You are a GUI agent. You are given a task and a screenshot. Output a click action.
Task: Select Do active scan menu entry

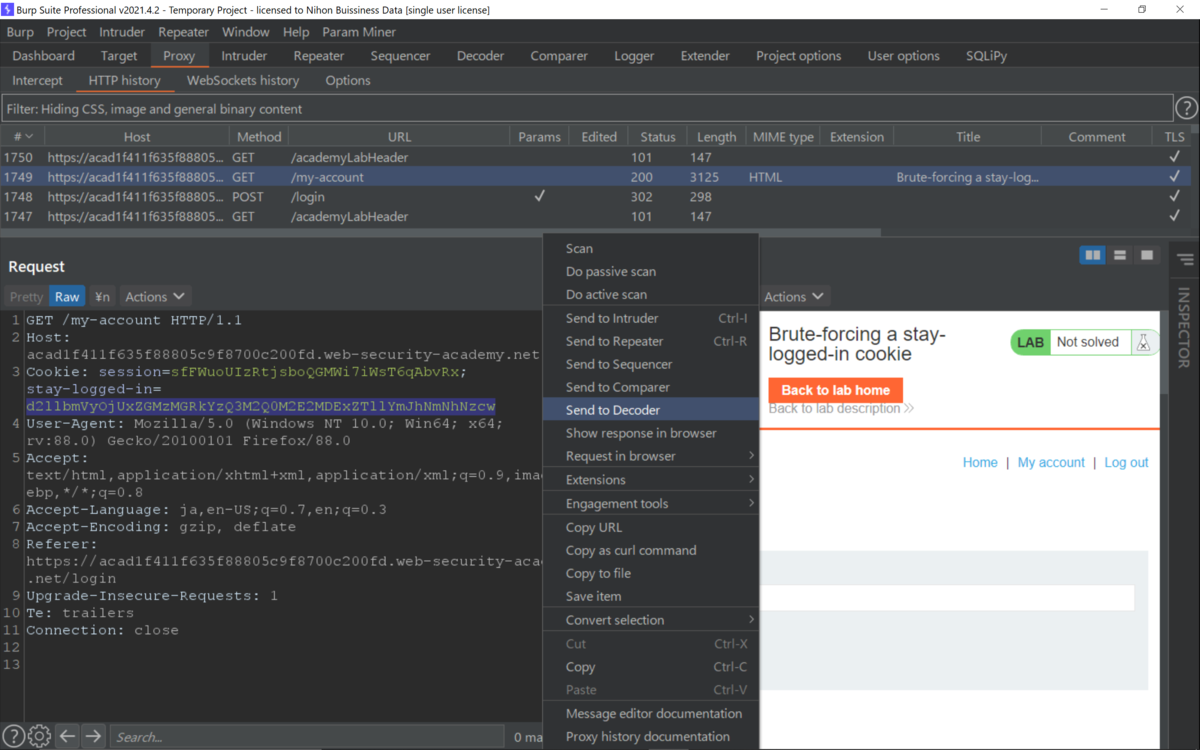(x=650, y=295)
